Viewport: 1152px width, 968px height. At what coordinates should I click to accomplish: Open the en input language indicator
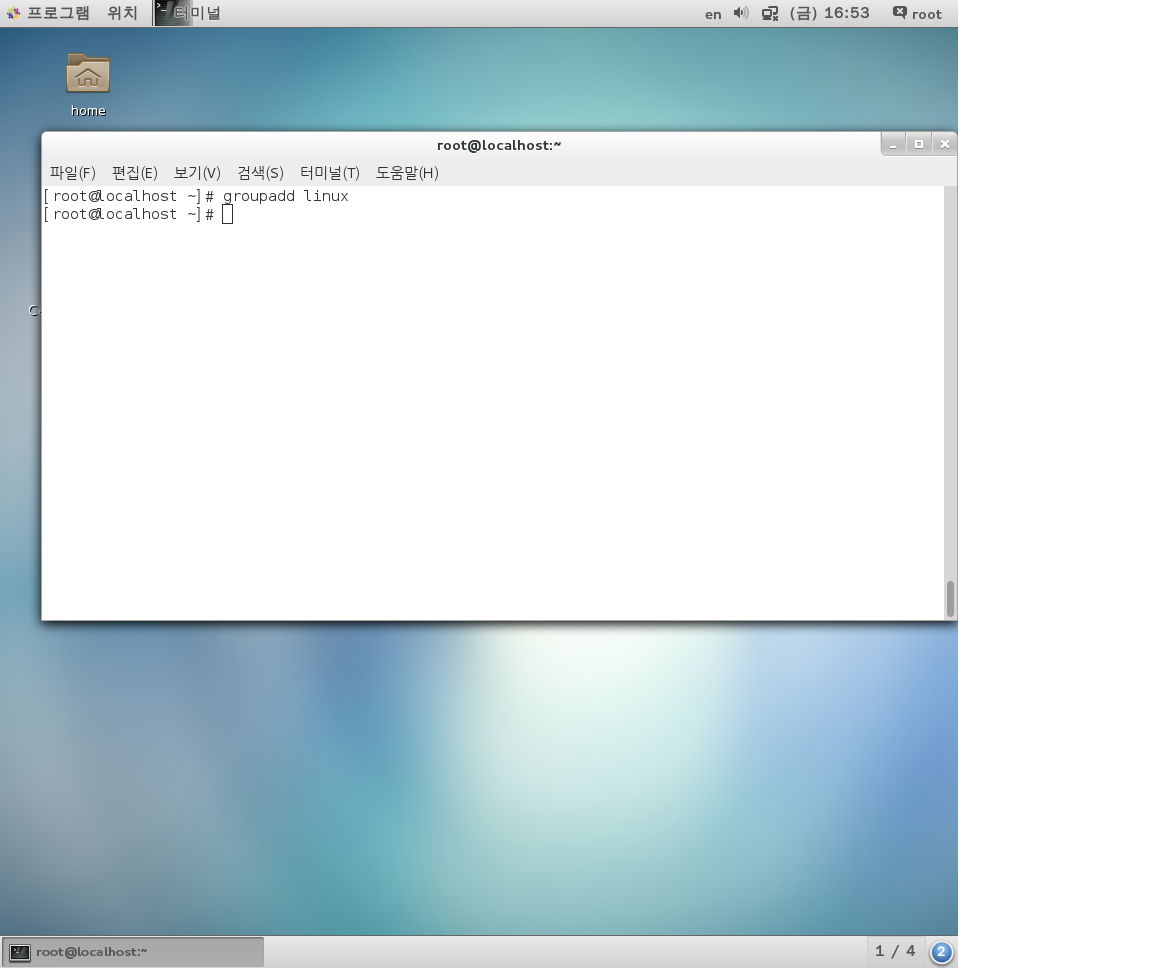[x=713, y=14]
